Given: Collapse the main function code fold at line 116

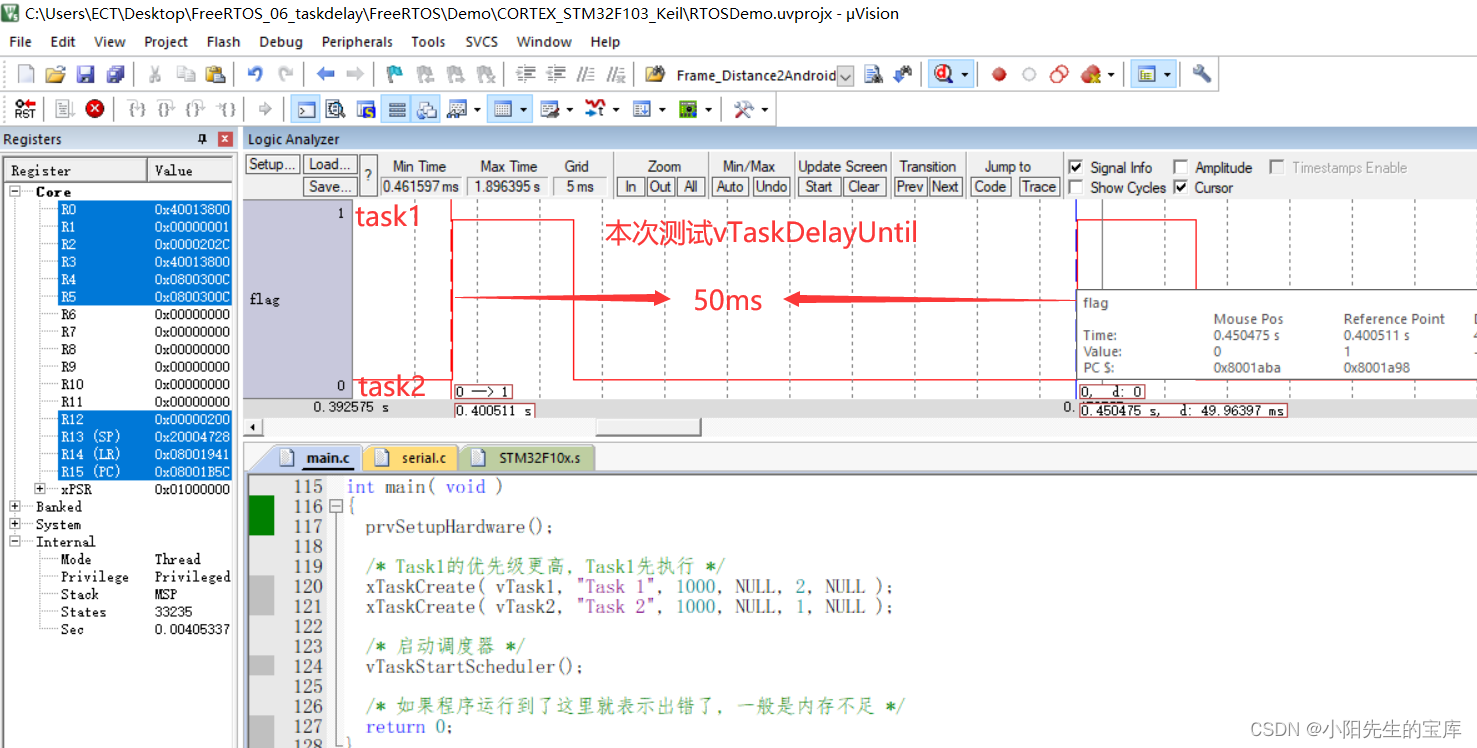Looking at the screenshot, I should click(x=336, y=507).
